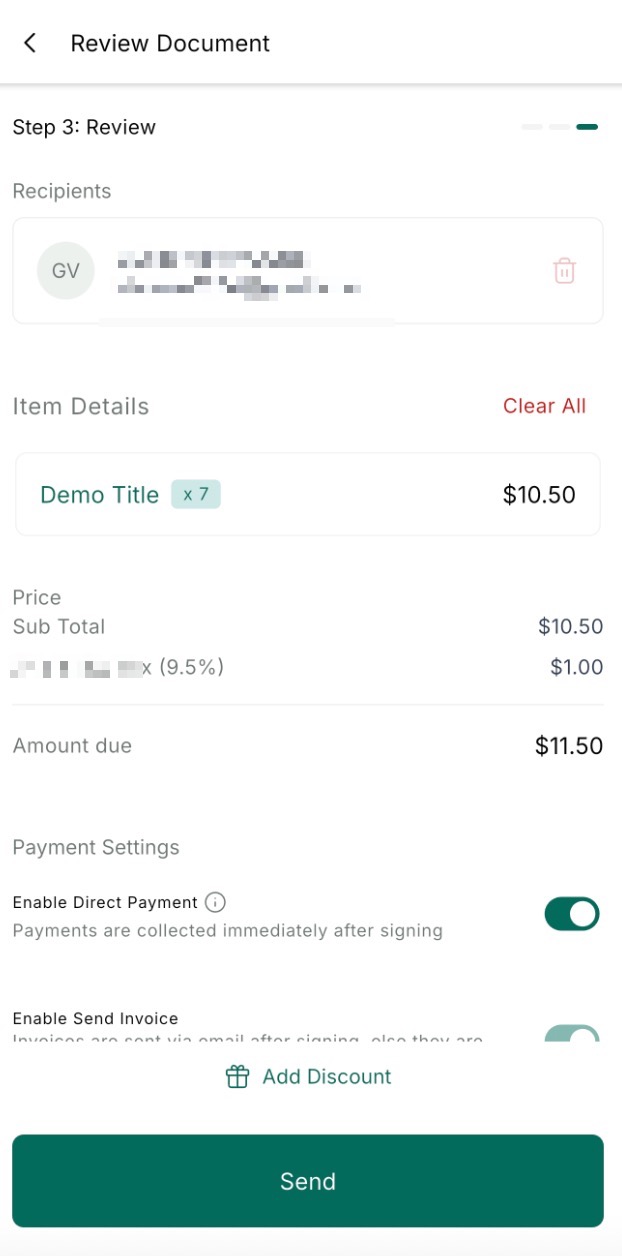
Task: Open the Add Discount text link
Action: pos(327,1077)
